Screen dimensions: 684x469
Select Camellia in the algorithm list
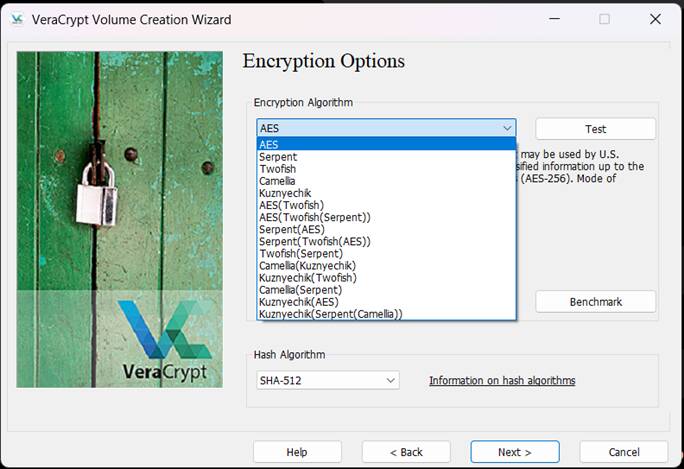(386, 181)
